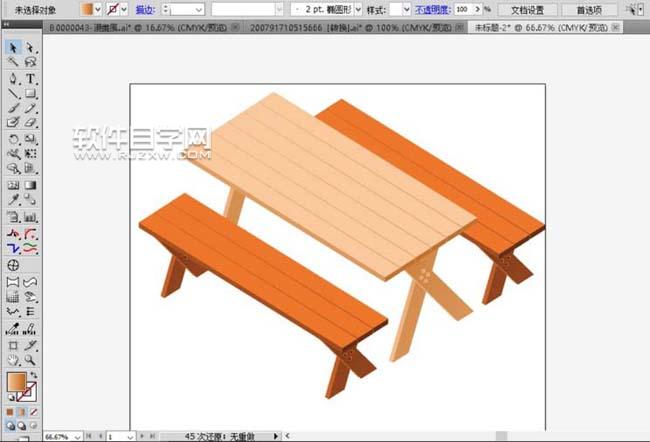Viewport: 650px width, 442px height.
Task: Select the Eyedropper tool
Action: [x=13, y=200]
